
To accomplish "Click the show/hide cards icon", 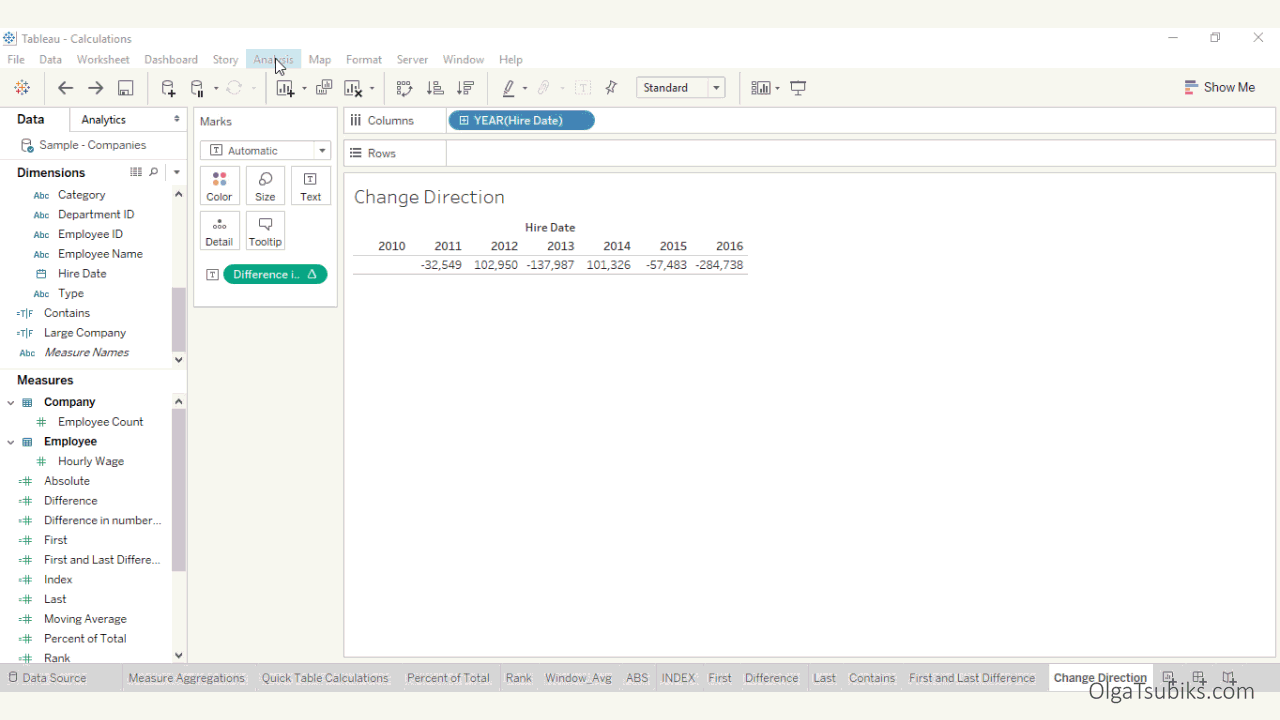I will [x=761, y=88].
